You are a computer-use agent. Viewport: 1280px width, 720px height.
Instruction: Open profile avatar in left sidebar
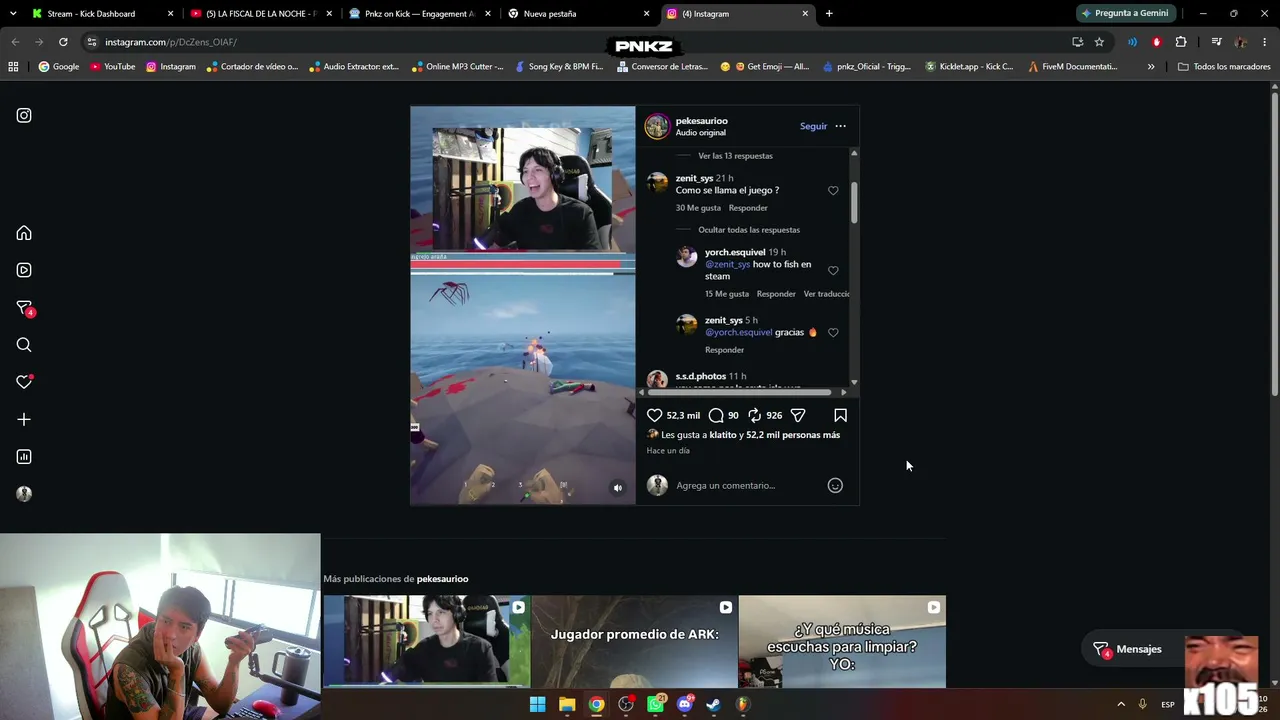pos(24,494)
